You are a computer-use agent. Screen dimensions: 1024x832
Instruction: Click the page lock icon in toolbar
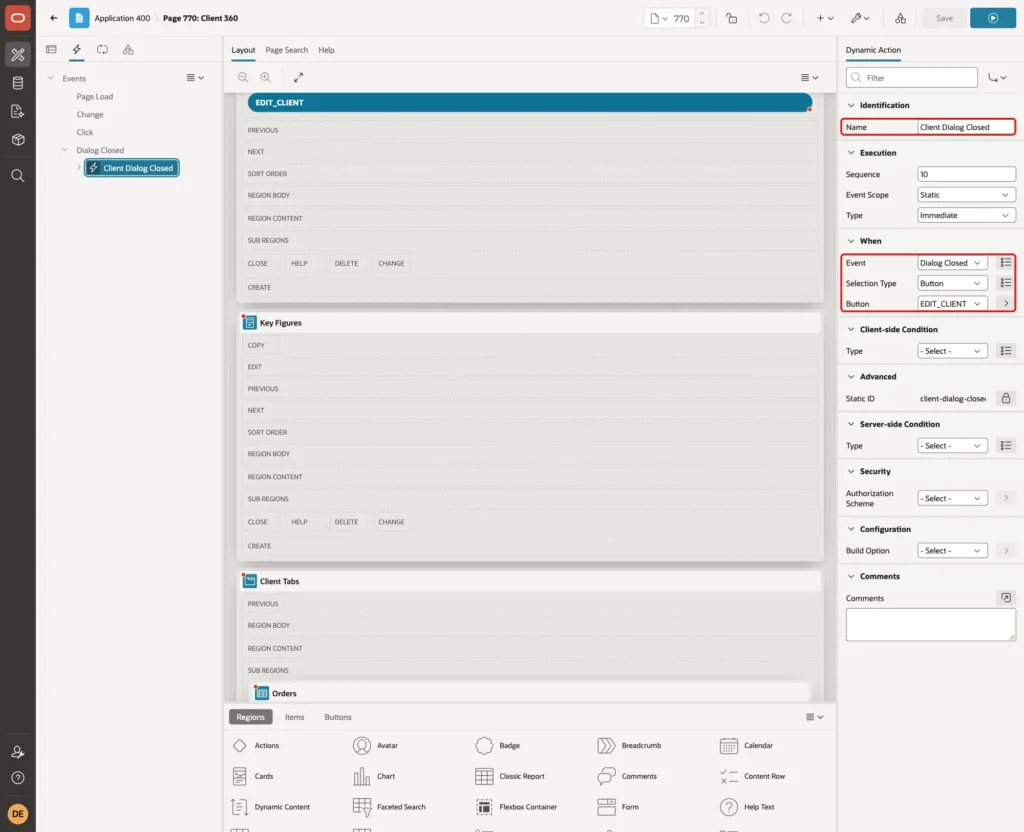[x=731, y=18]
